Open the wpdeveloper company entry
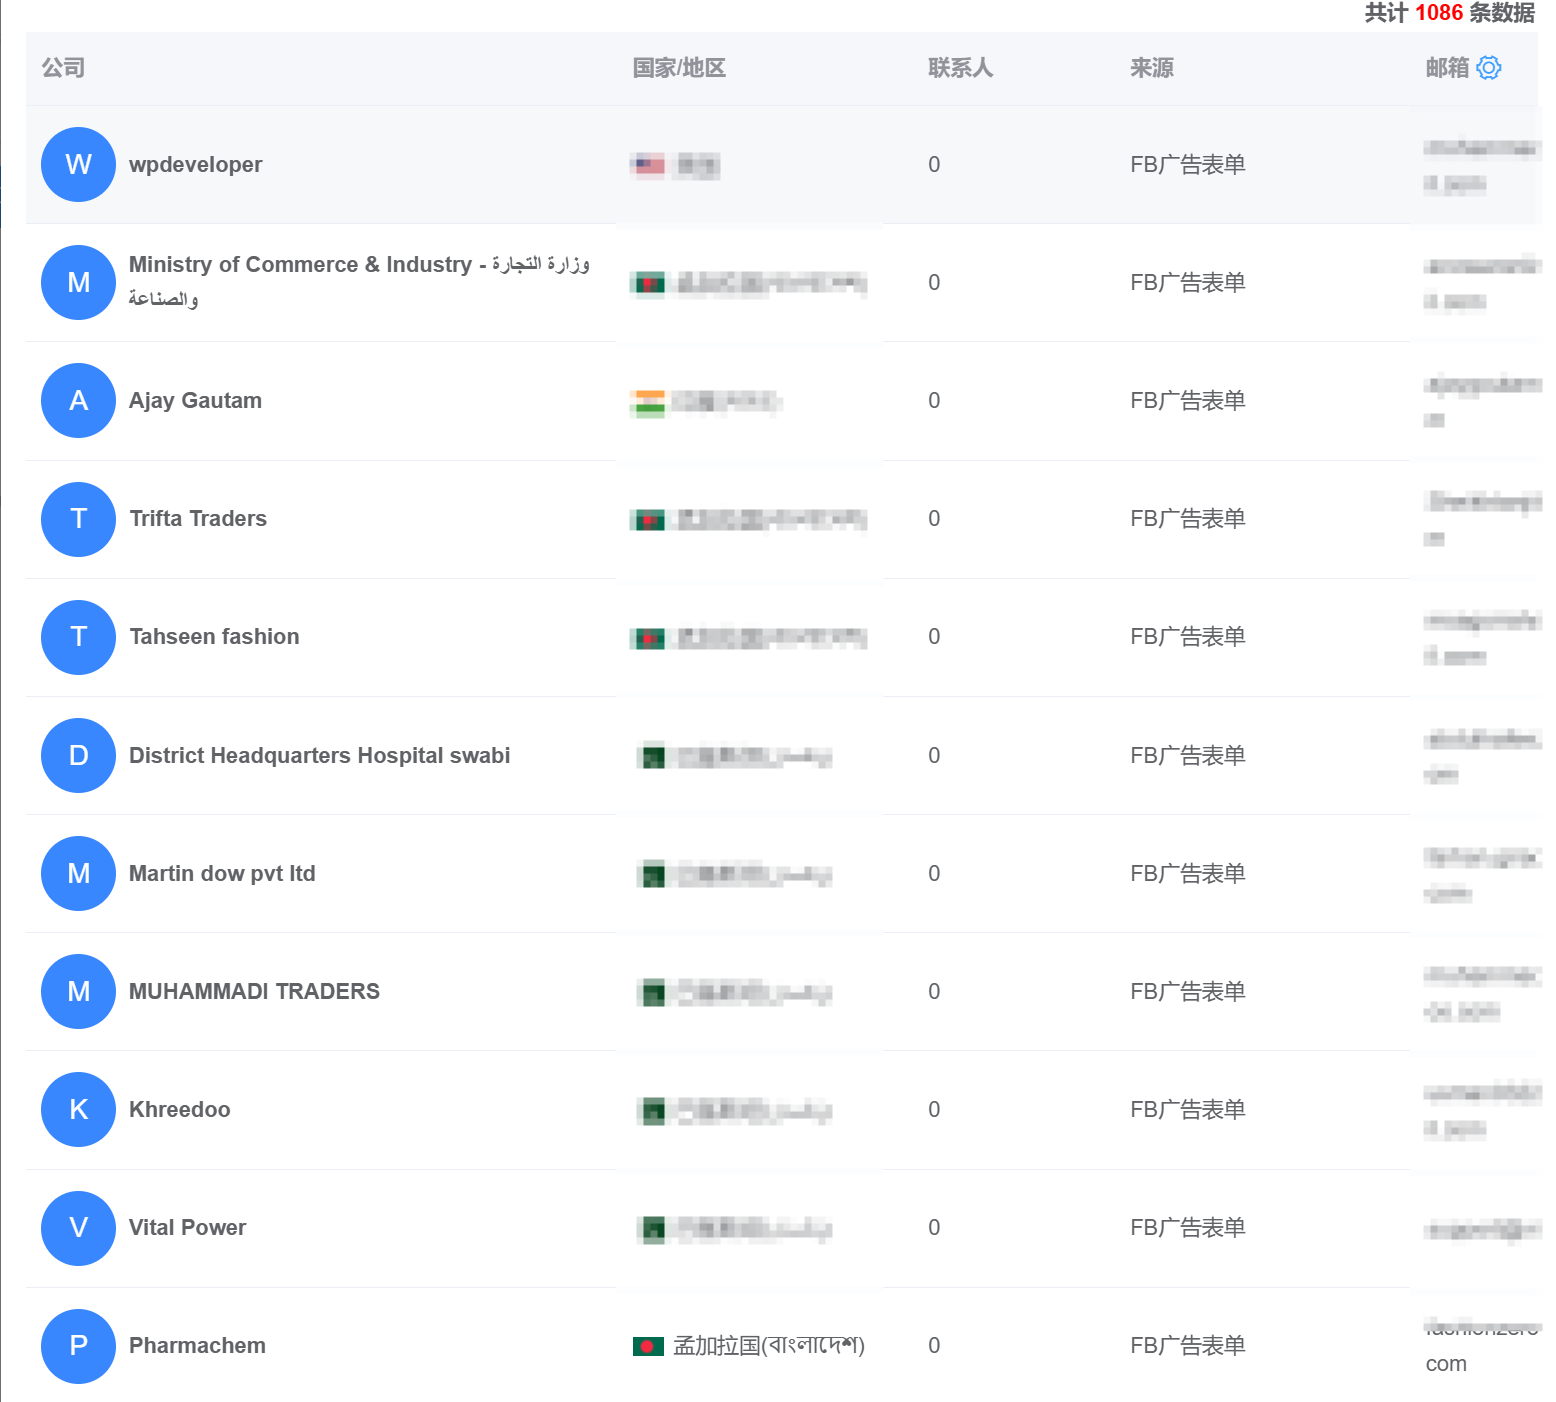The width and height of the screenshot is (1556, 1402). (195, 164)
